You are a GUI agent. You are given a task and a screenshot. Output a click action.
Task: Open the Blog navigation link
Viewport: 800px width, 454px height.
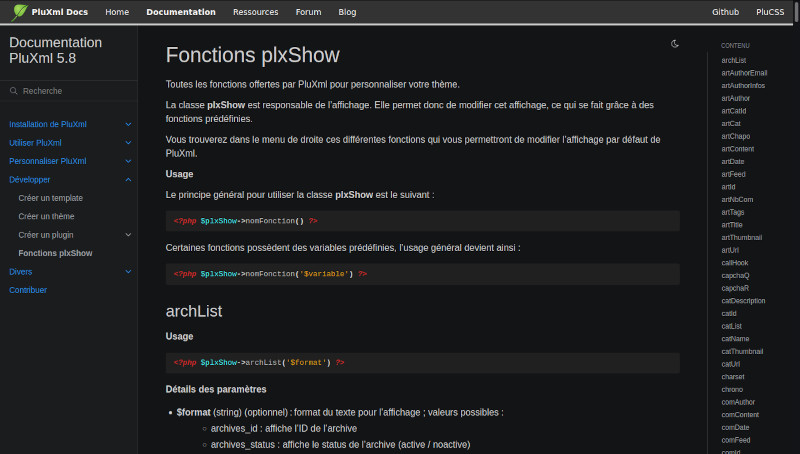pos(347,12)
